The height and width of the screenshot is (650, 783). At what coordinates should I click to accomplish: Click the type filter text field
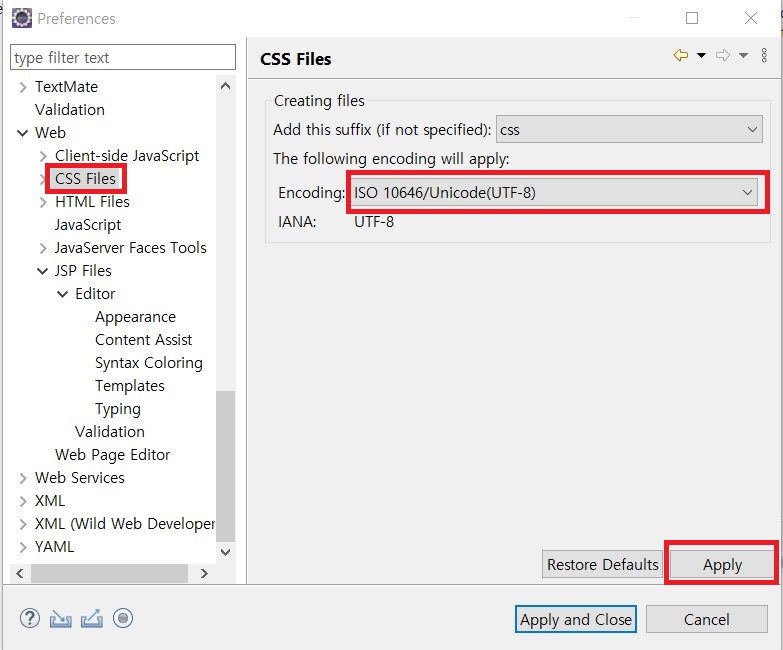point(123,57)
